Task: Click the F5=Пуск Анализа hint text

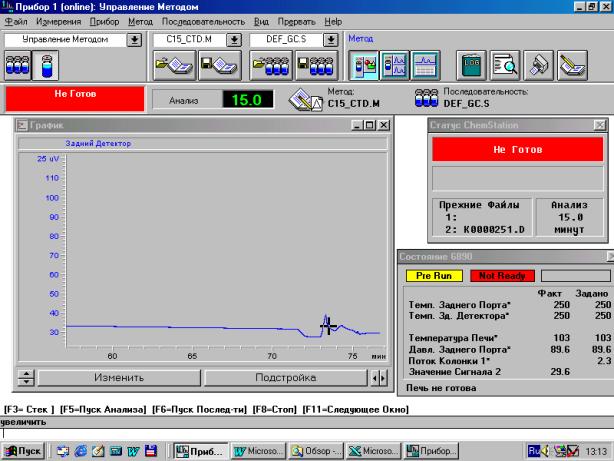Action: tap(103, 410)
